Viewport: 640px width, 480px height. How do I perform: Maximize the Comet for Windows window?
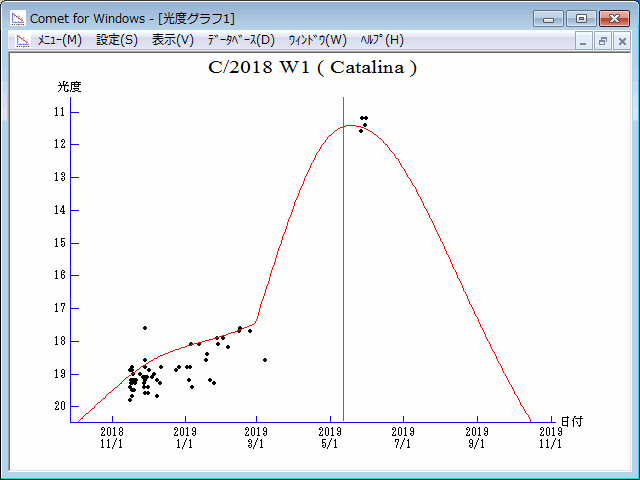[580, 18]
